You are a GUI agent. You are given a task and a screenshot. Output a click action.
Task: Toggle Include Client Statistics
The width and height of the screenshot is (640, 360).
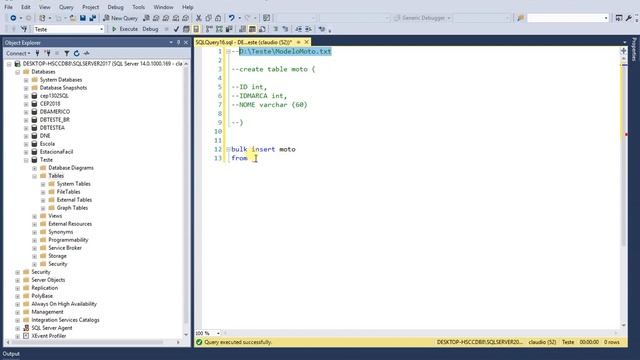(x=229, y=29)
